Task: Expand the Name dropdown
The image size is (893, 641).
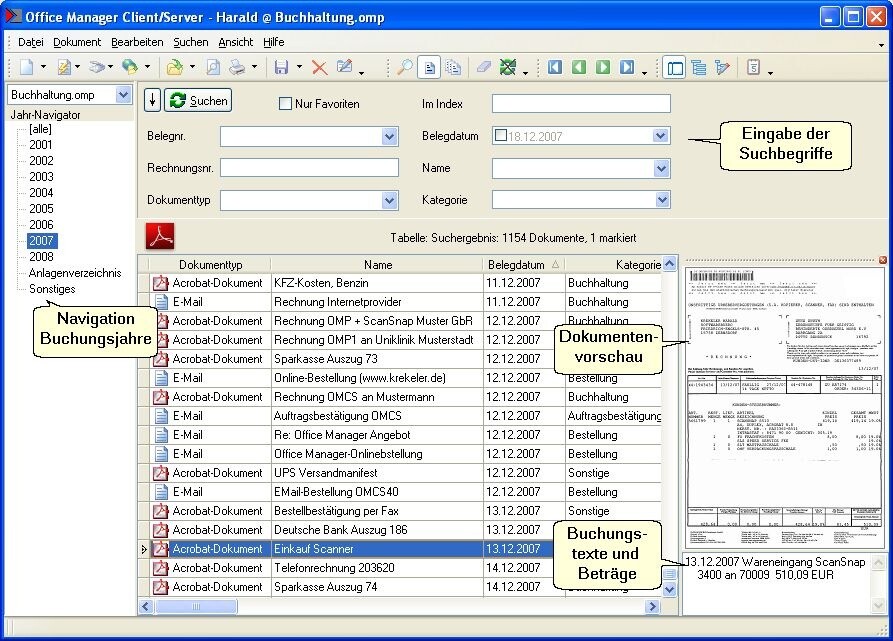Action: pos(661,169)
